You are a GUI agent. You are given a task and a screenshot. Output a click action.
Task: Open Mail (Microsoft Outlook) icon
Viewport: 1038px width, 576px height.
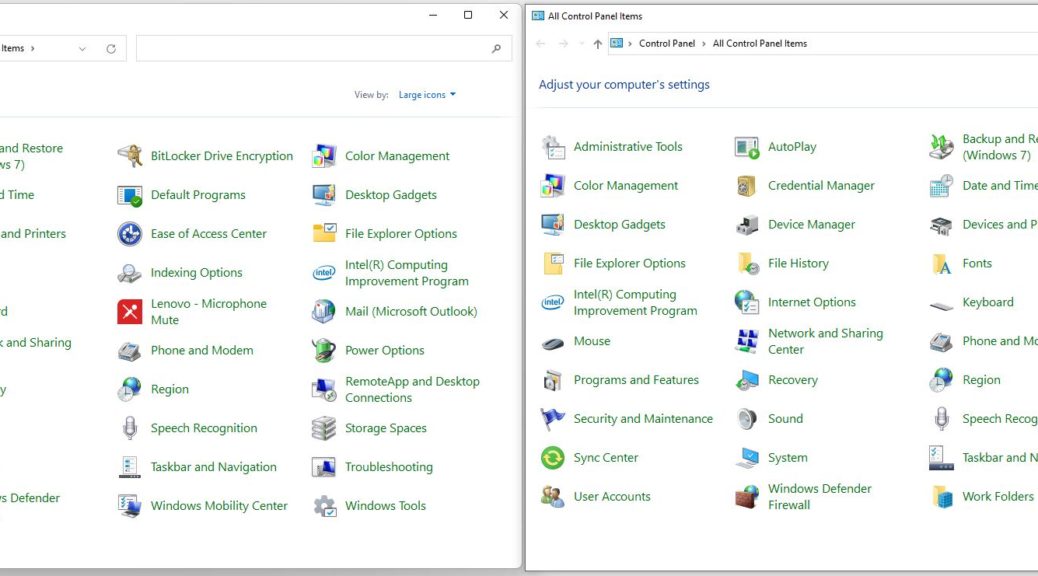pyautogui.click(x=324, y=311)
